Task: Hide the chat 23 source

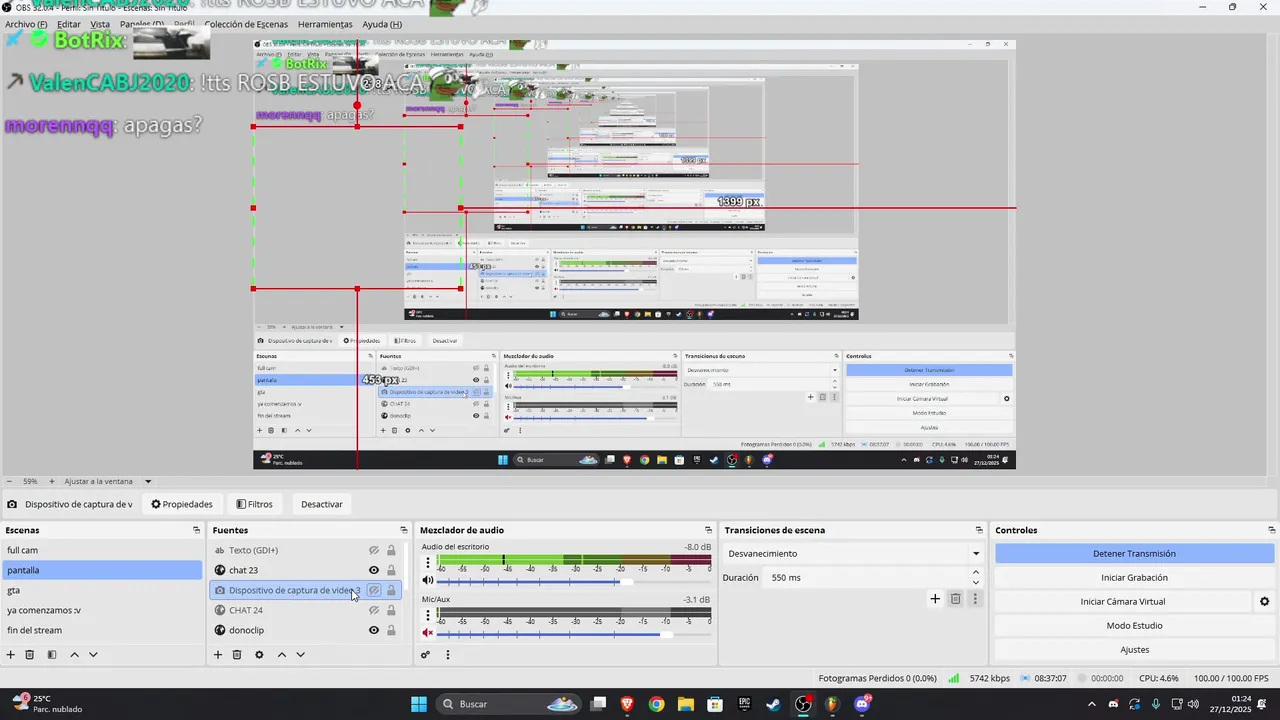Action: click(374, 570)
